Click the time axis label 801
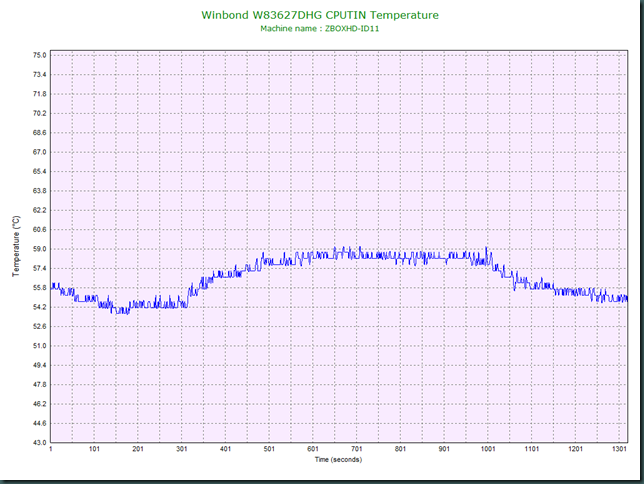The image size is (644, 484). coord(400,449)
